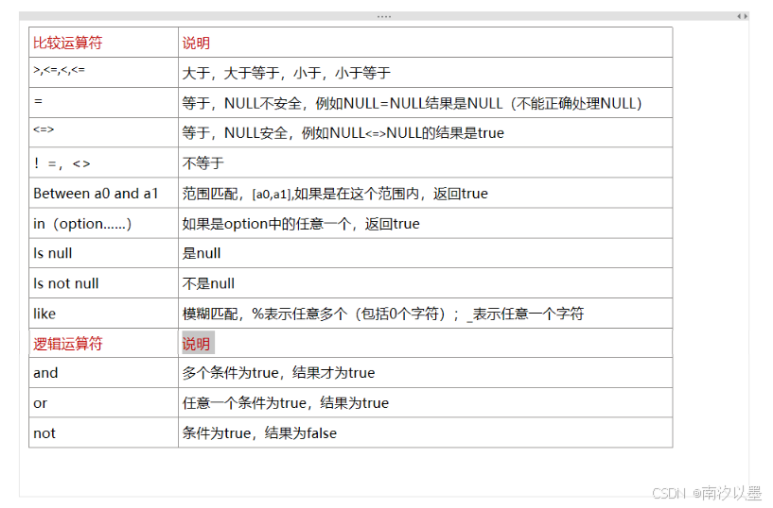Click the dotted grip handle on the top bar
Screen dimensions: 773x508
point(384,17)
